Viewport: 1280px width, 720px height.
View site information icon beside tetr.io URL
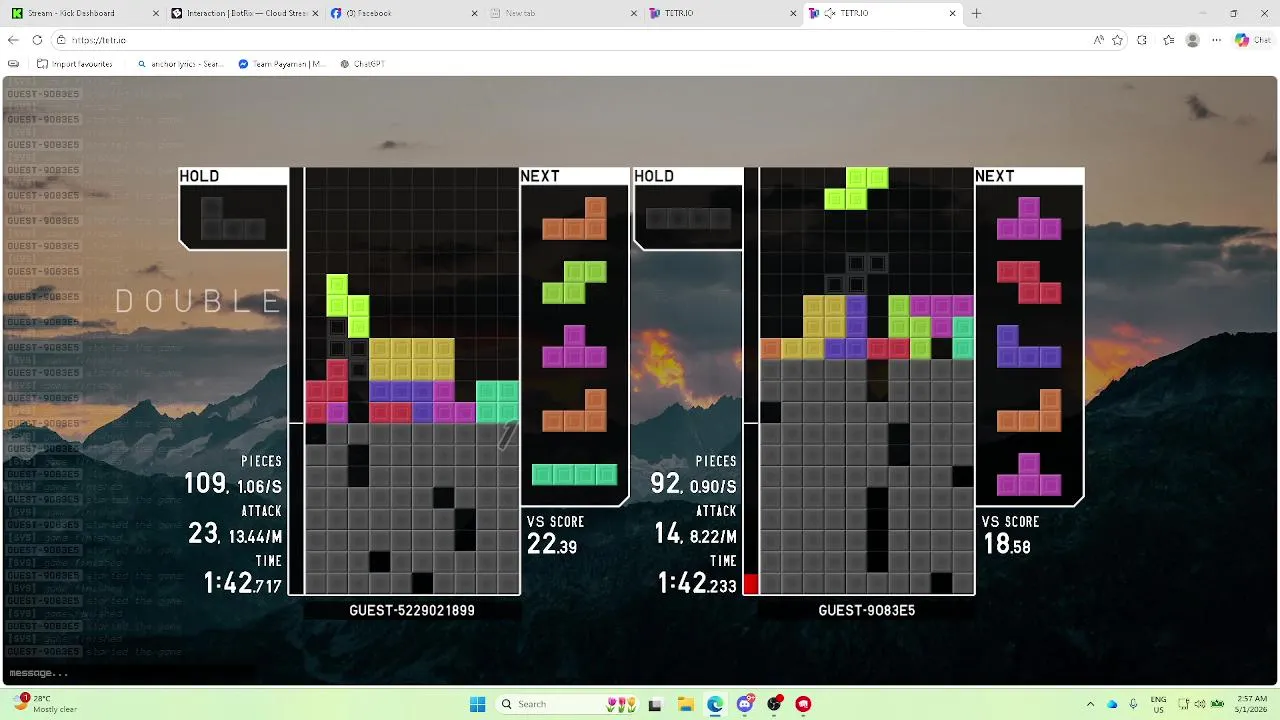pyautogui.click(x=61, y=40)
